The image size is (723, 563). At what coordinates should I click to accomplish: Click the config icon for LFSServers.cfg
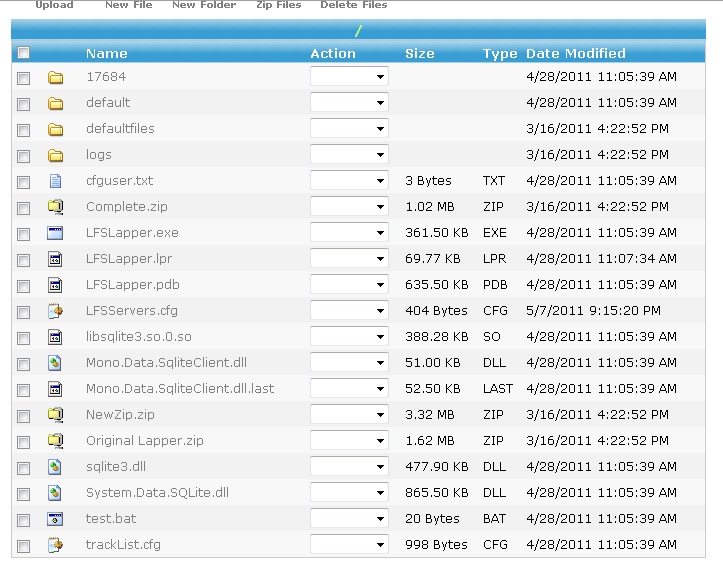tap(55, 311)
